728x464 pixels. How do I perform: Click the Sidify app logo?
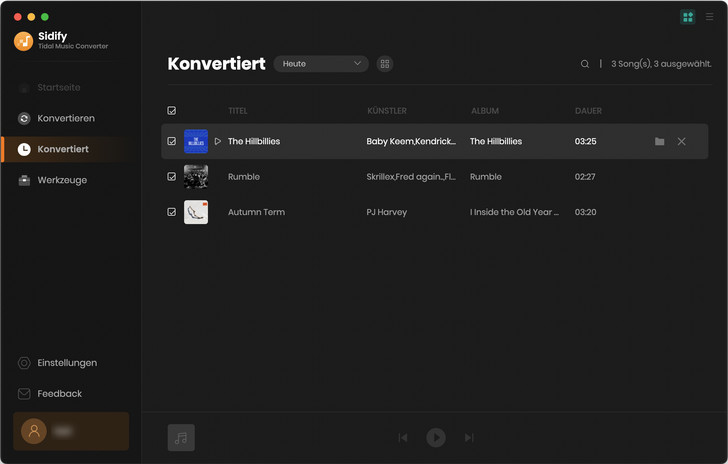23,41
